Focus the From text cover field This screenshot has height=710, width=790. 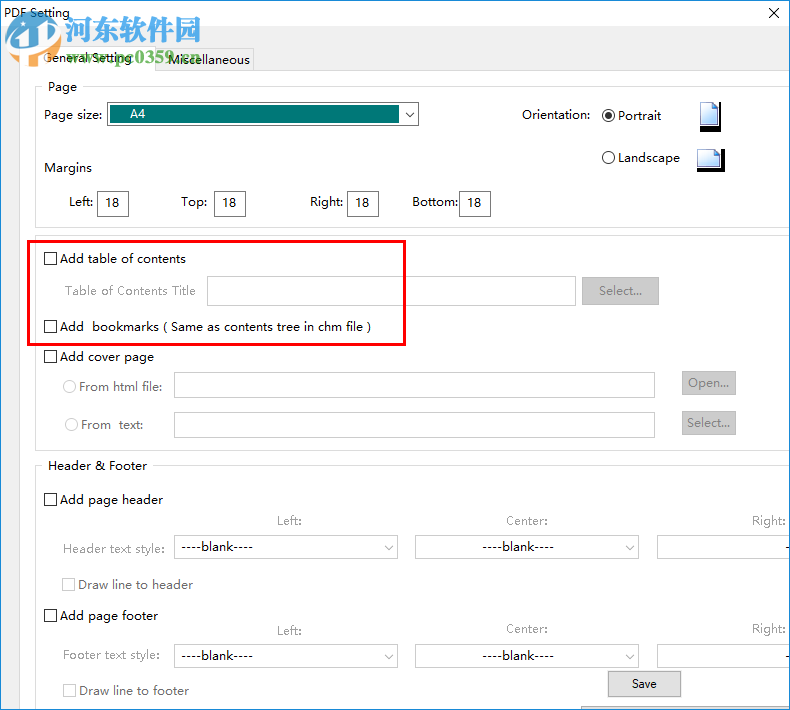tap(414, 425)
